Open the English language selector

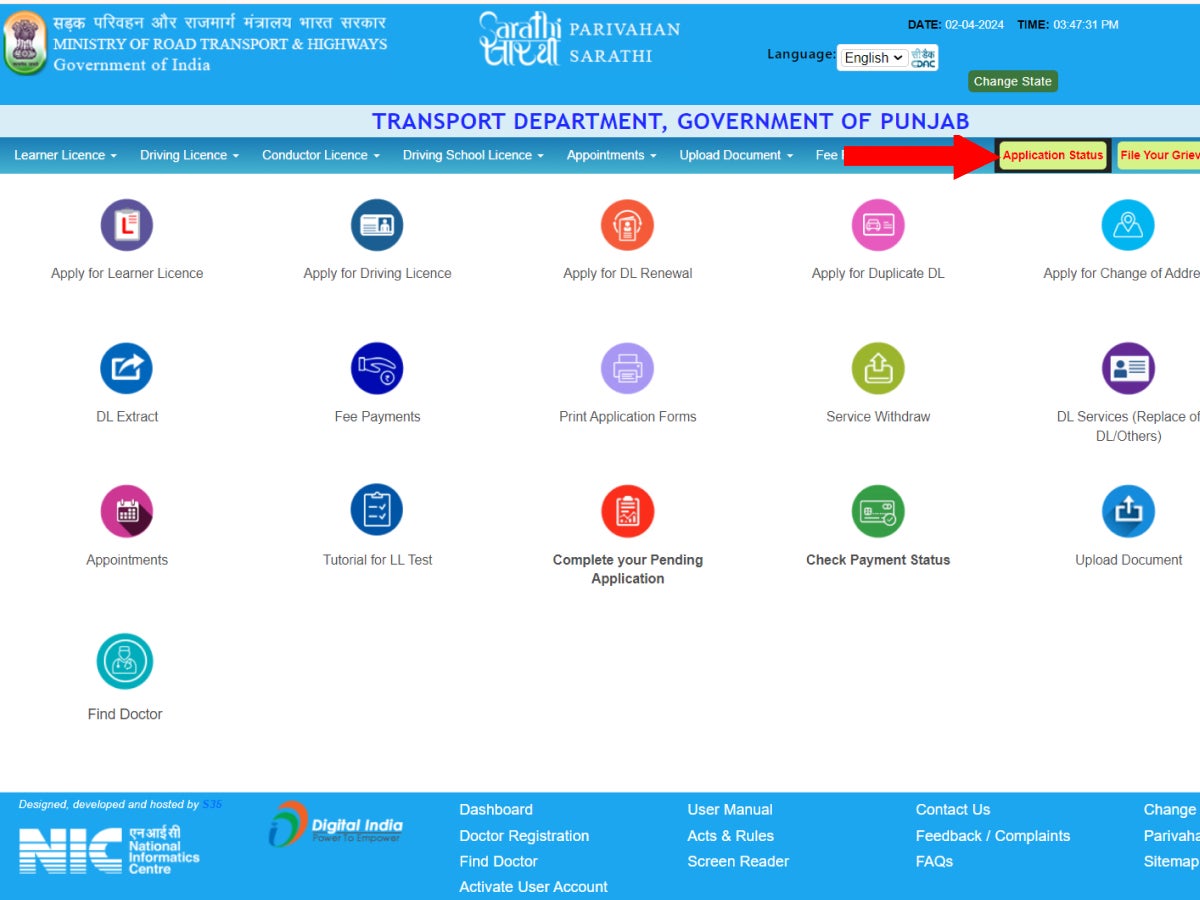tap(870, 57)
